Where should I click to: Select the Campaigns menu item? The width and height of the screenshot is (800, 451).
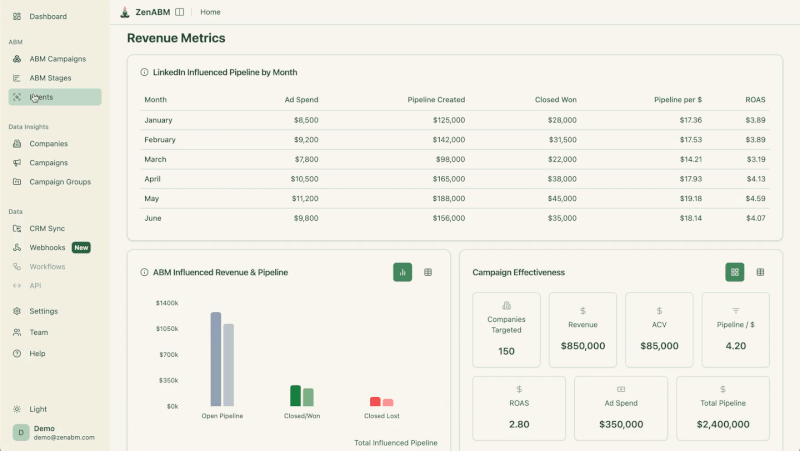[48, 163]
